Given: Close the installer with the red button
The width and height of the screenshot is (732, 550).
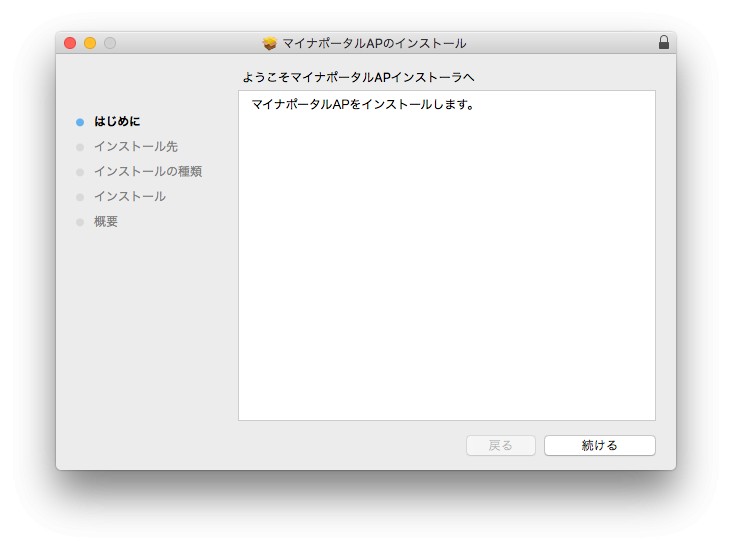Looking at the screenshot, I should pyautogui.click(x=70, y=43).
